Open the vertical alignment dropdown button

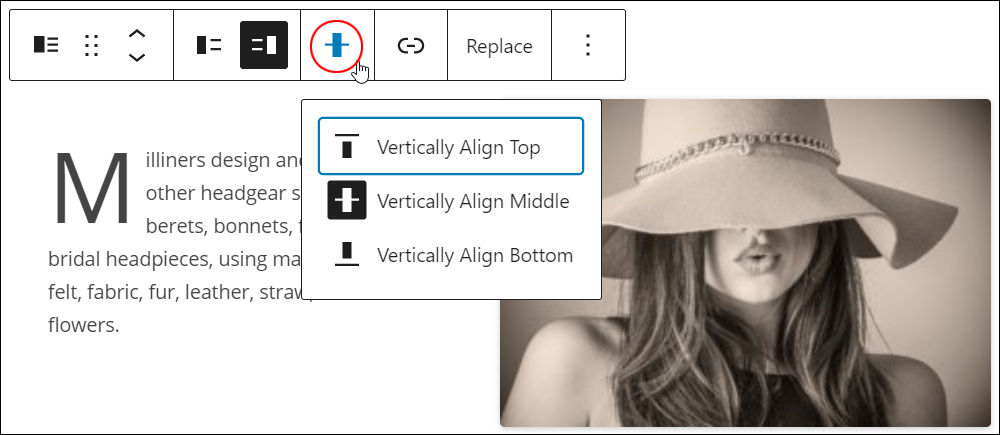[x=337, y=46]
